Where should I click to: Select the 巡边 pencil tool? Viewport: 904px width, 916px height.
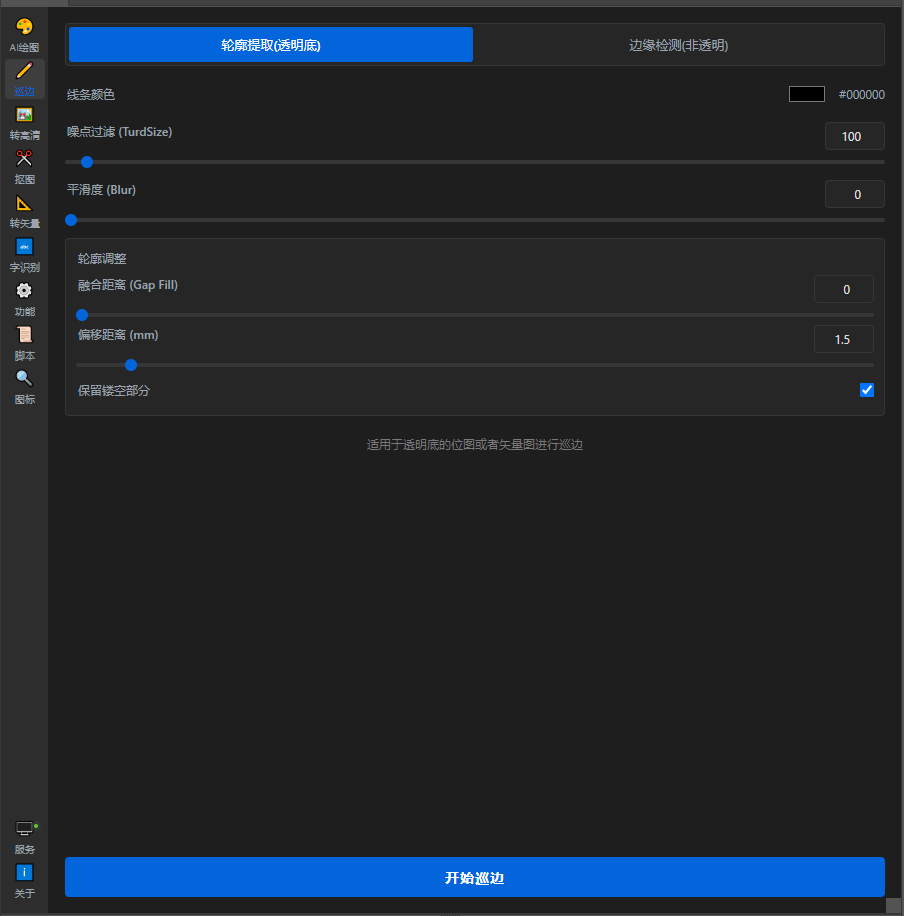[24, 72]
